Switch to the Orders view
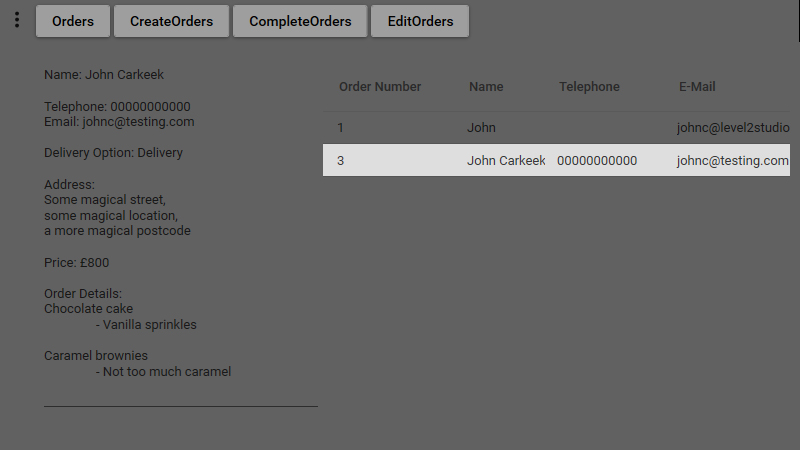800x450 pixels. coord(73,21)
